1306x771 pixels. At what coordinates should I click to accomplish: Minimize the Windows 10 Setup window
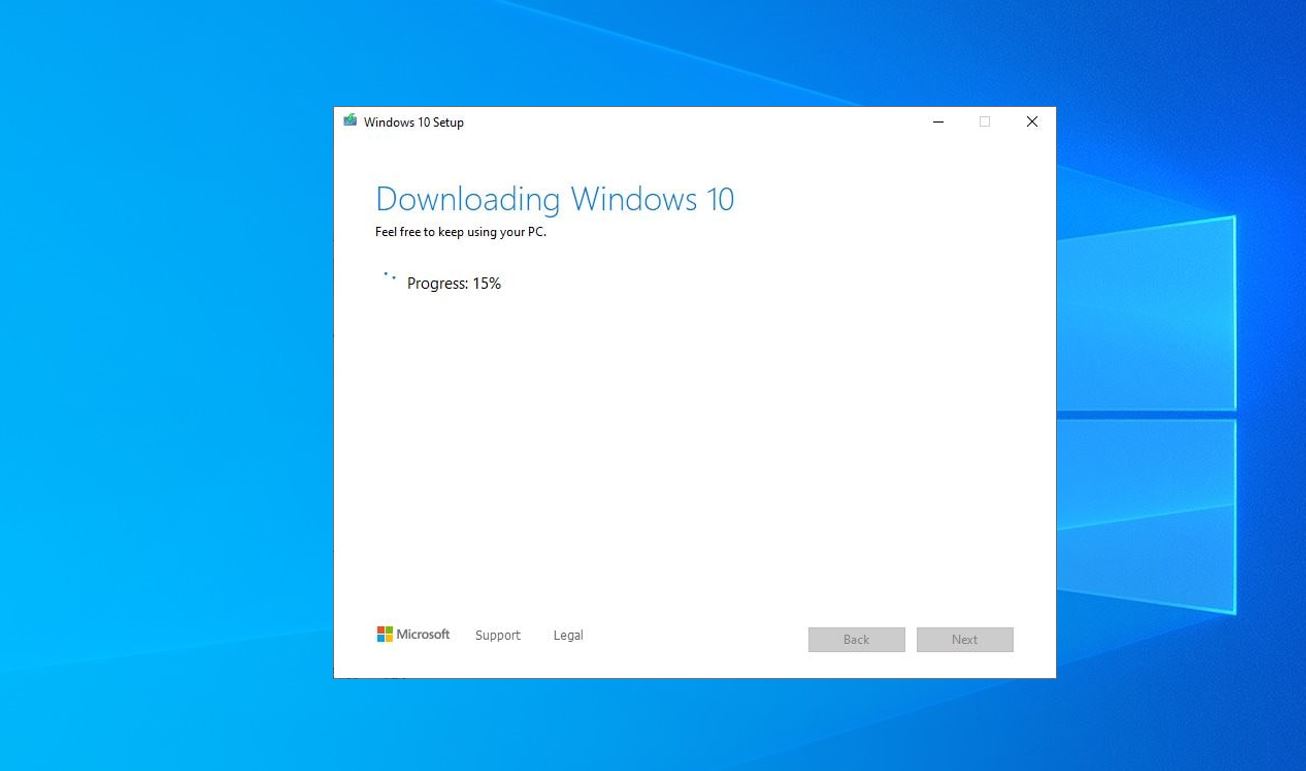click(x=938, y=122)
